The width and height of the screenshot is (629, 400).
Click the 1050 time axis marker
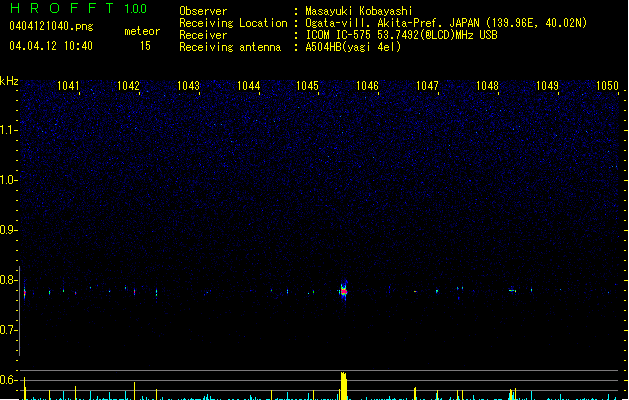(x=607, y=86)
